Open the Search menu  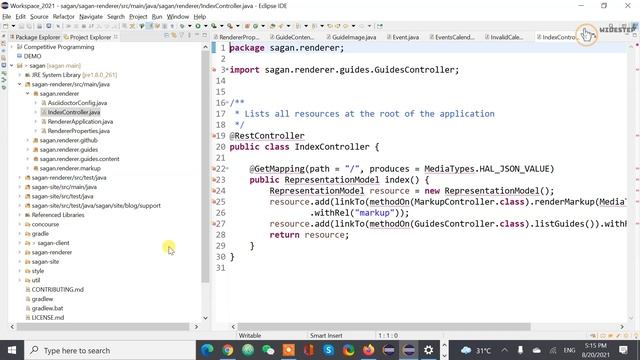point(116,17)
